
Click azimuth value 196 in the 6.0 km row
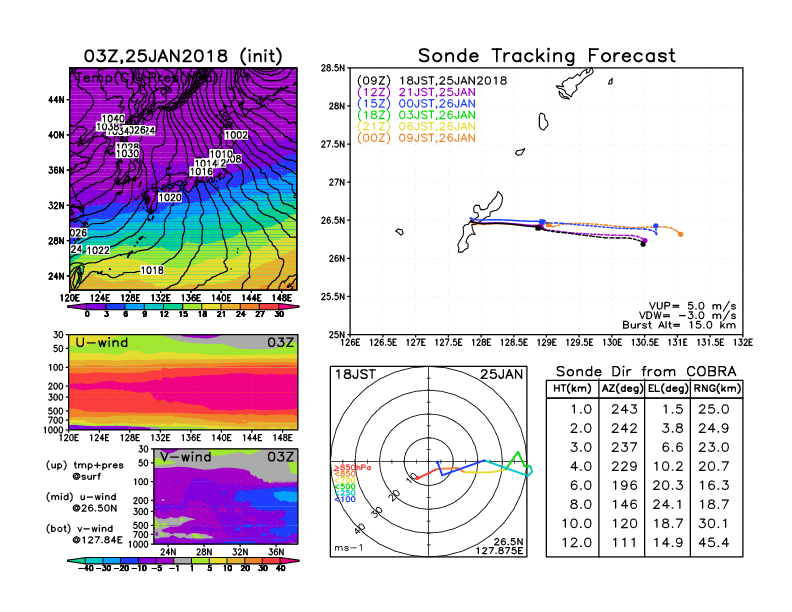[624, 485]
